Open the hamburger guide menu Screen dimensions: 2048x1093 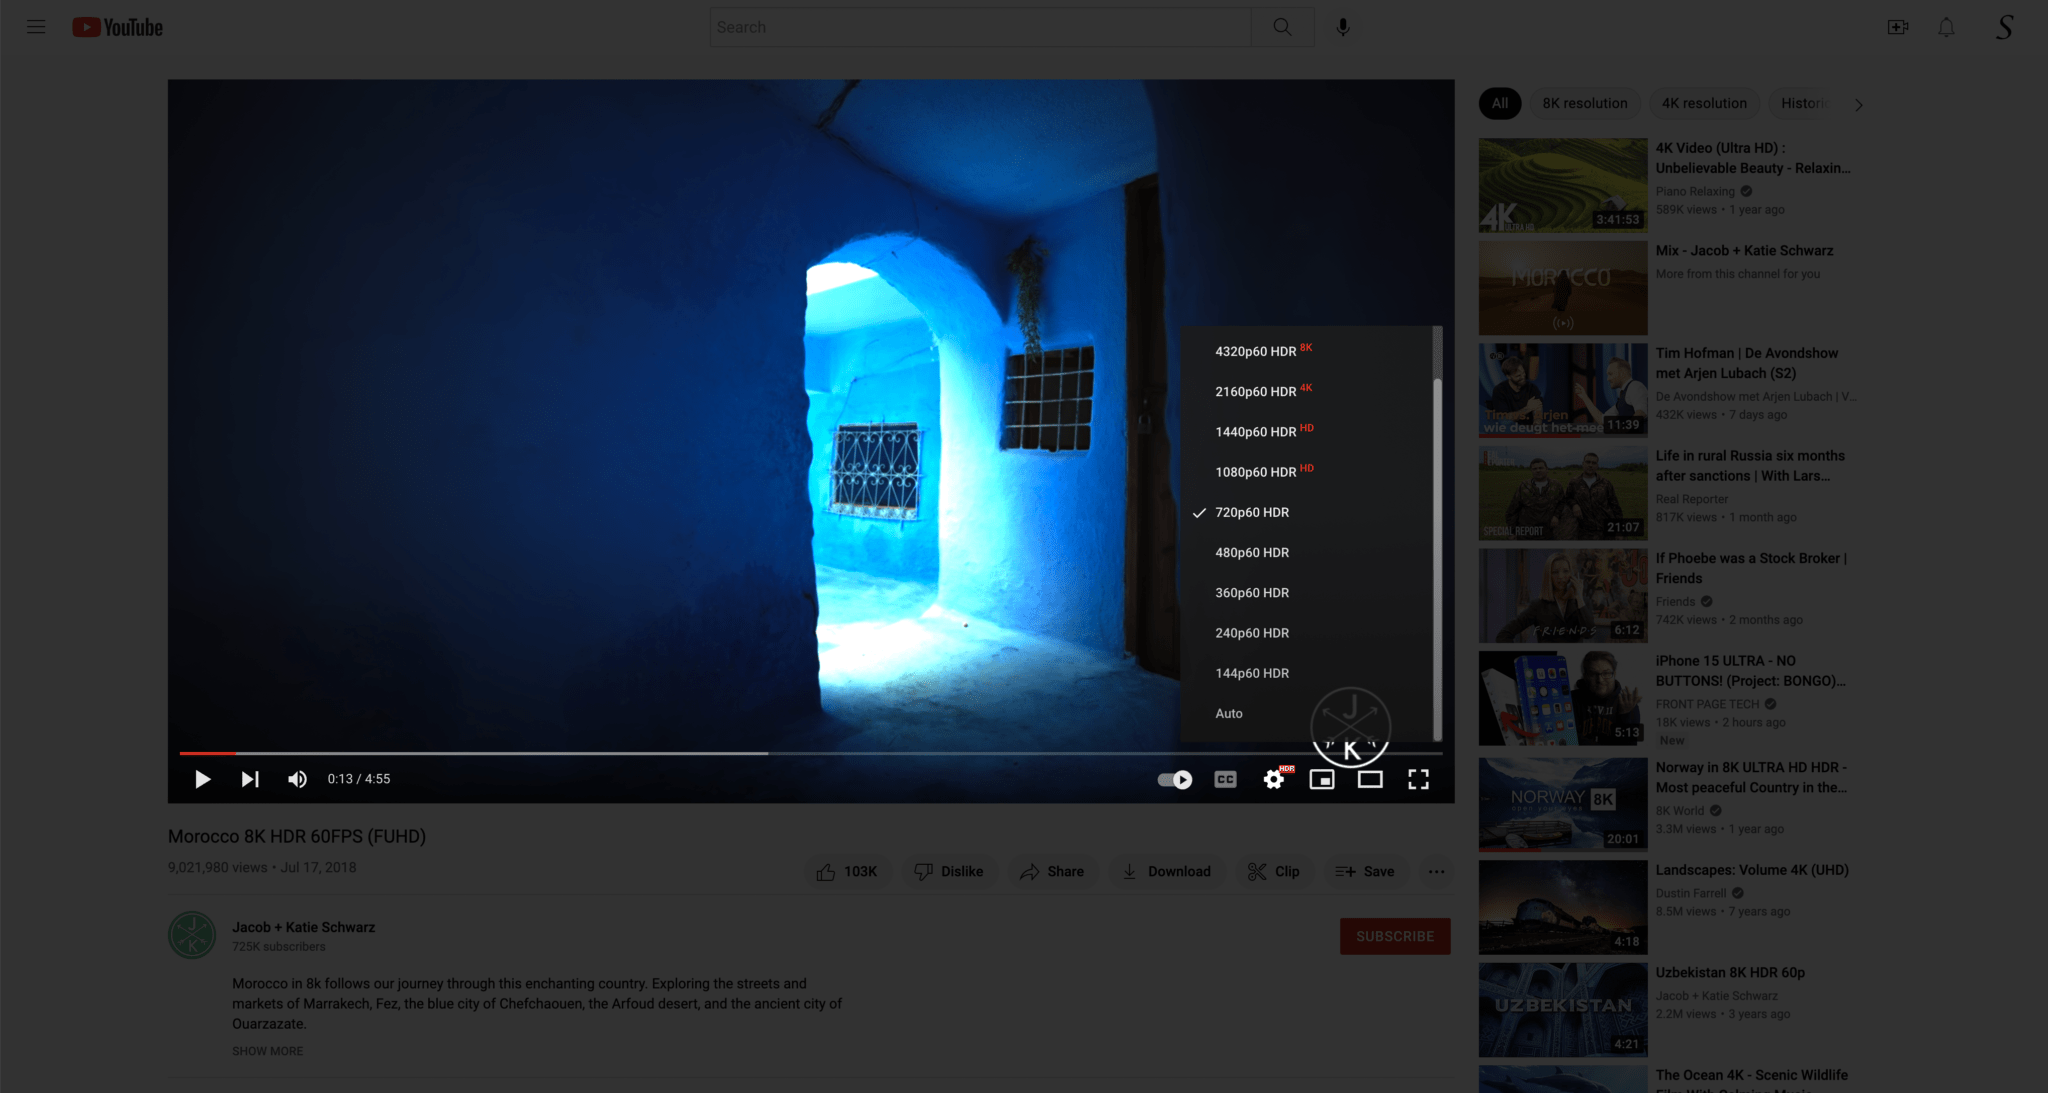[36, 27]
